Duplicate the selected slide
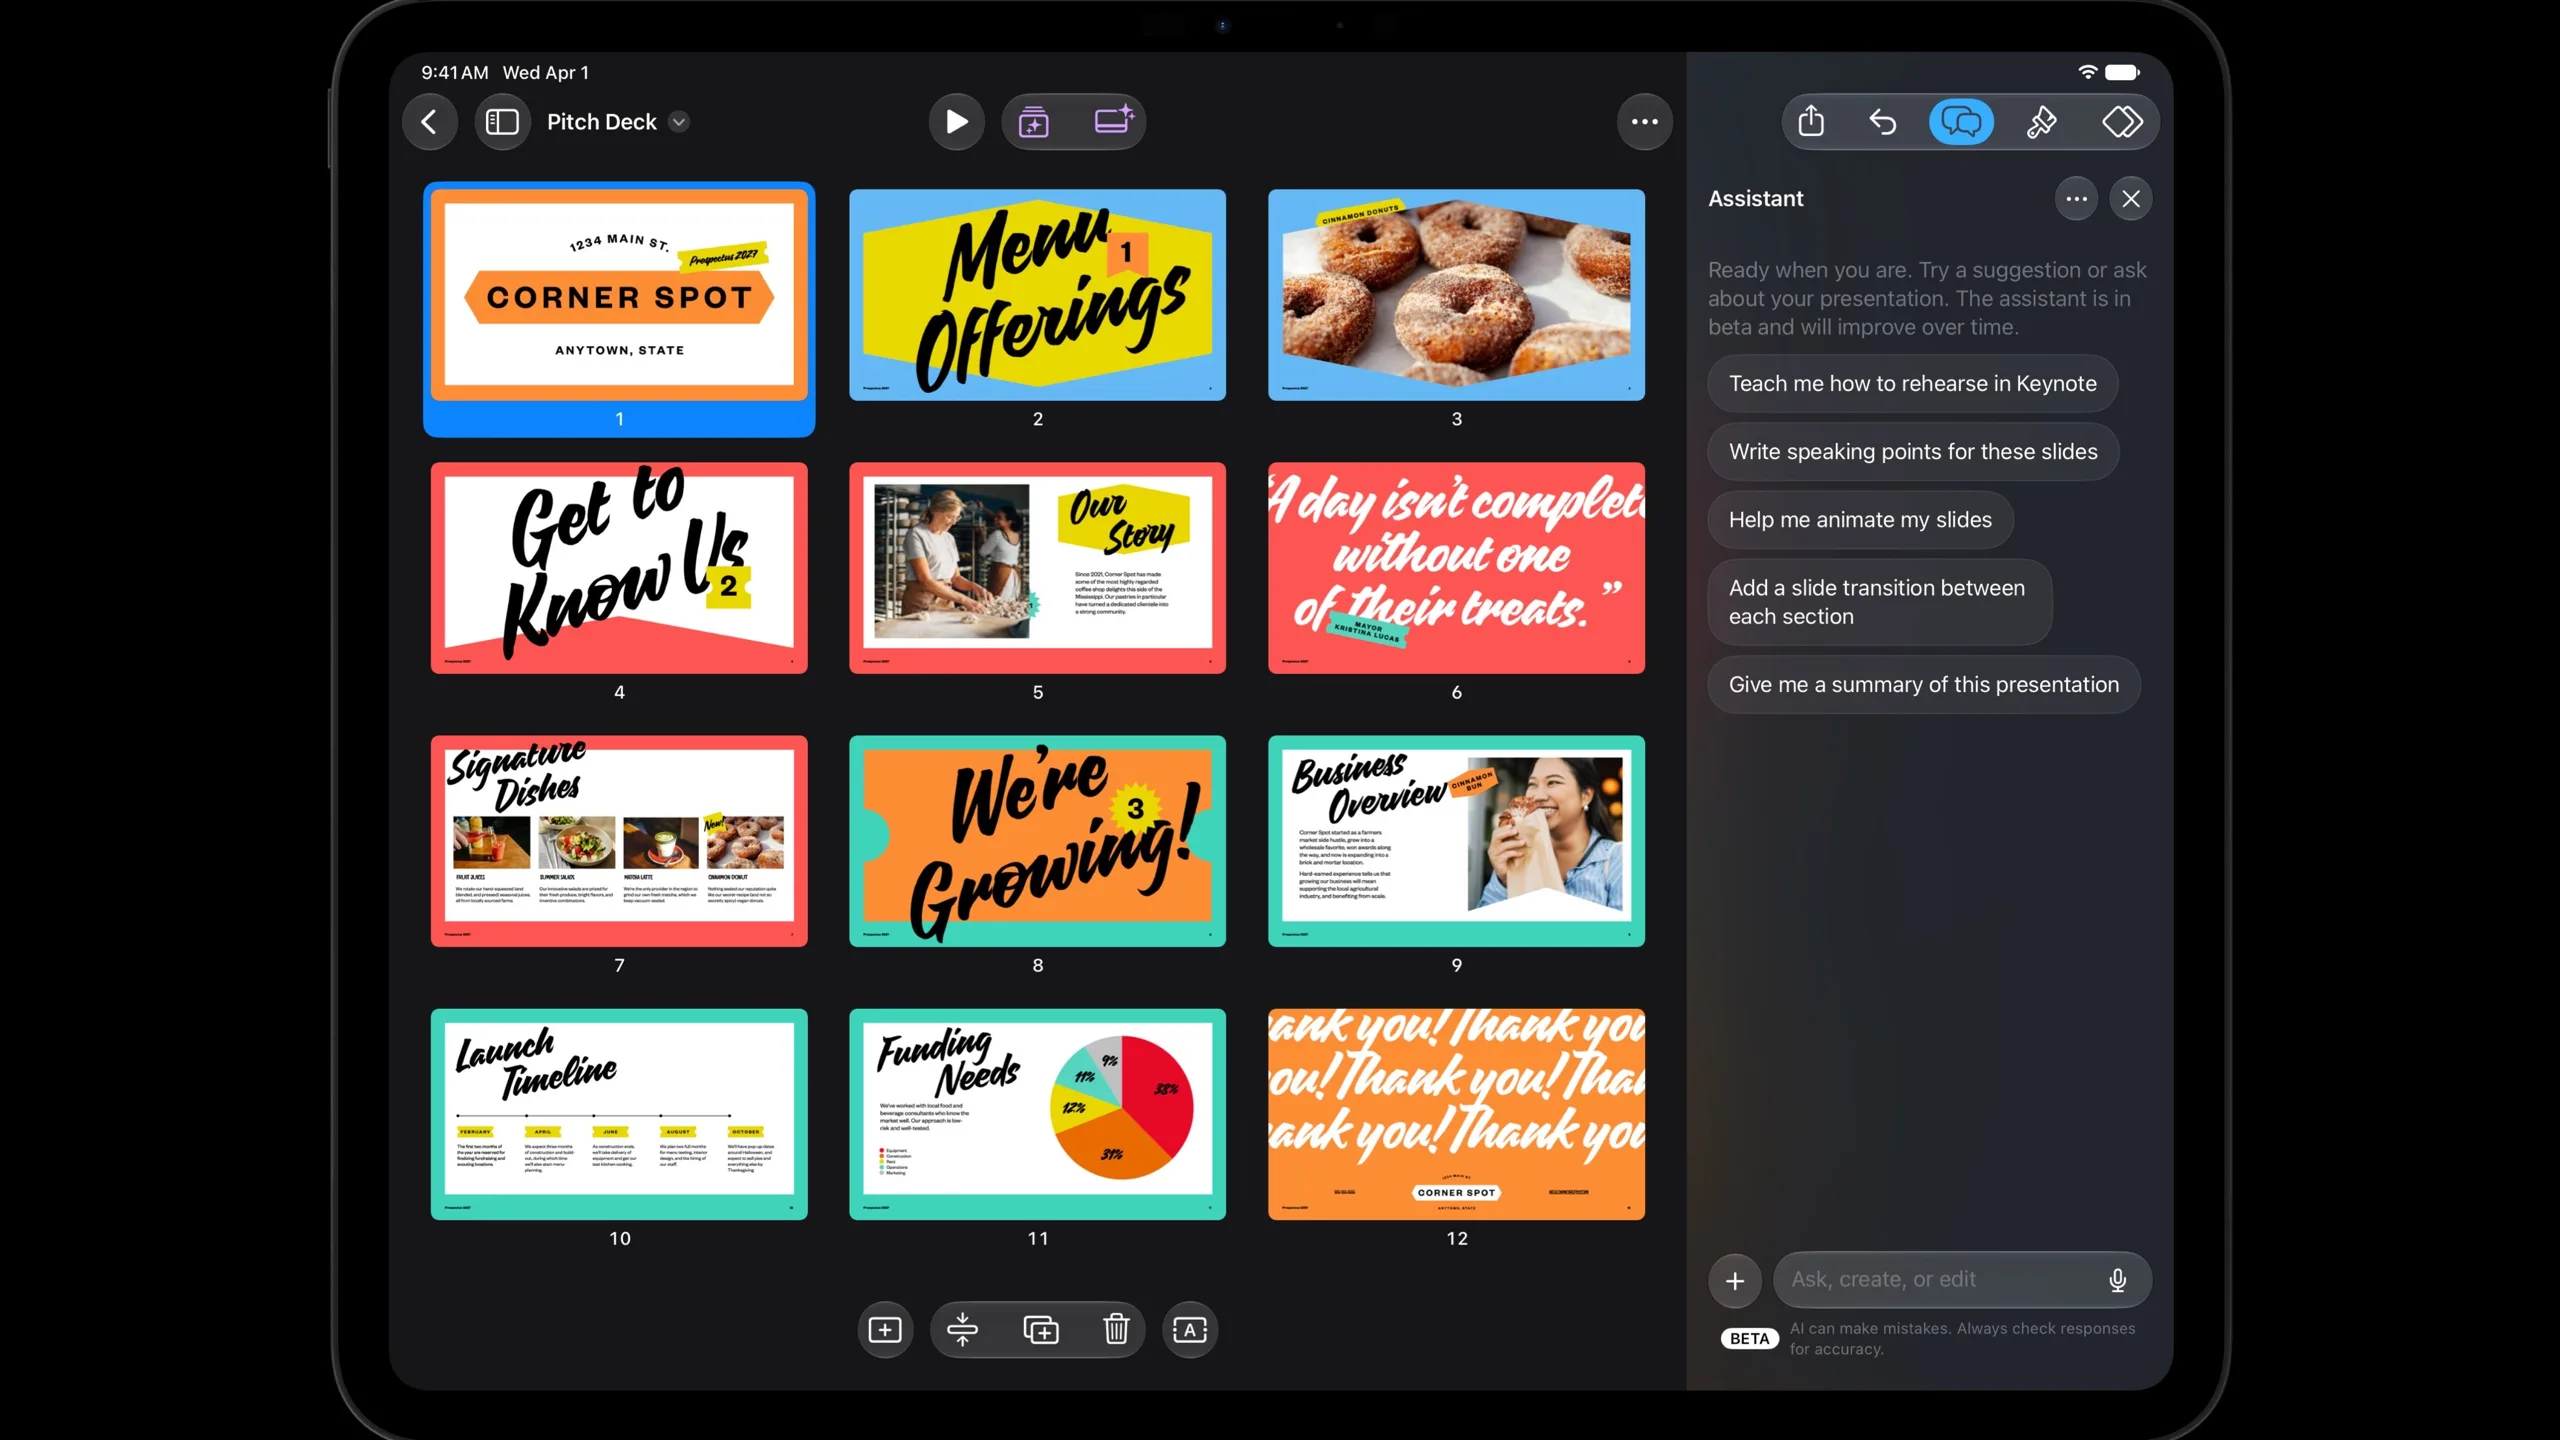Screen dimensions: 2560x1440 coord(1040,1330)
